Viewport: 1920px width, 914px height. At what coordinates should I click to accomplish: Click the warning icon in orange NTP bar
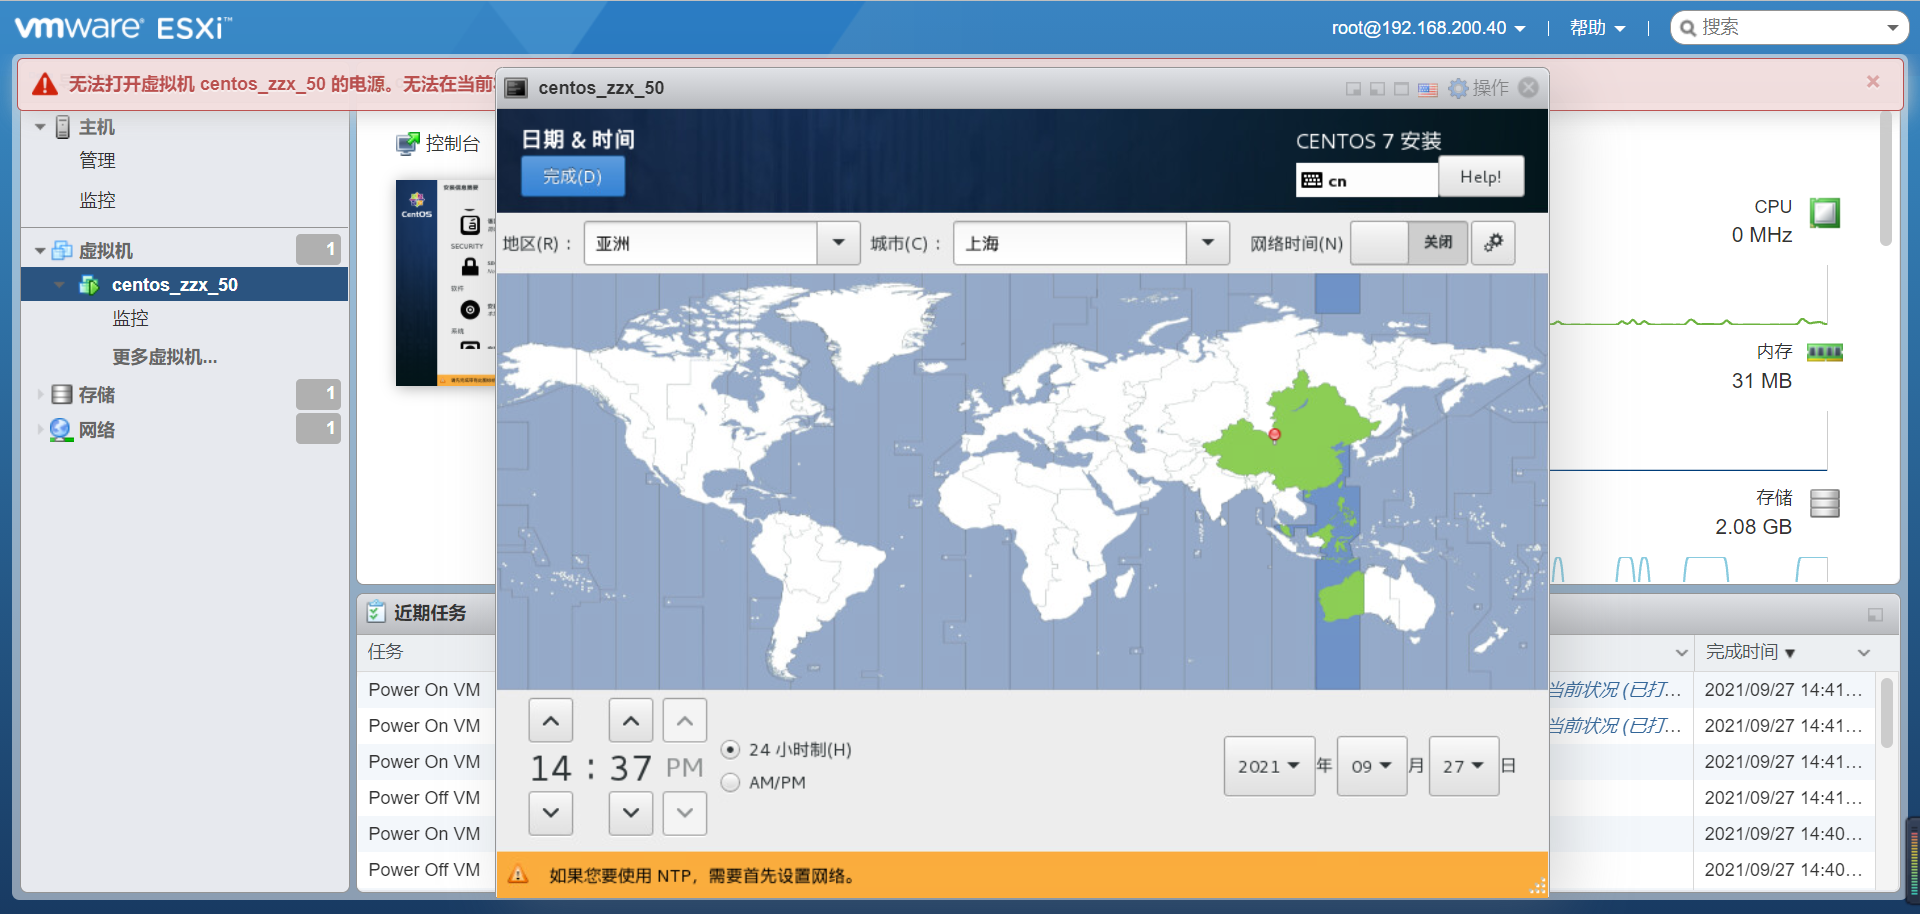pos(518,875)
